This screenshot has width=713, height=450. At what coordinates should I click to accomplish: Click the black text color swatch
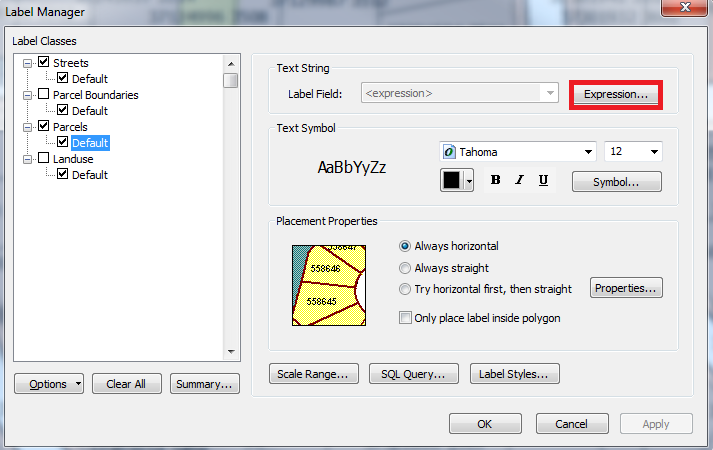pos(452,180)
